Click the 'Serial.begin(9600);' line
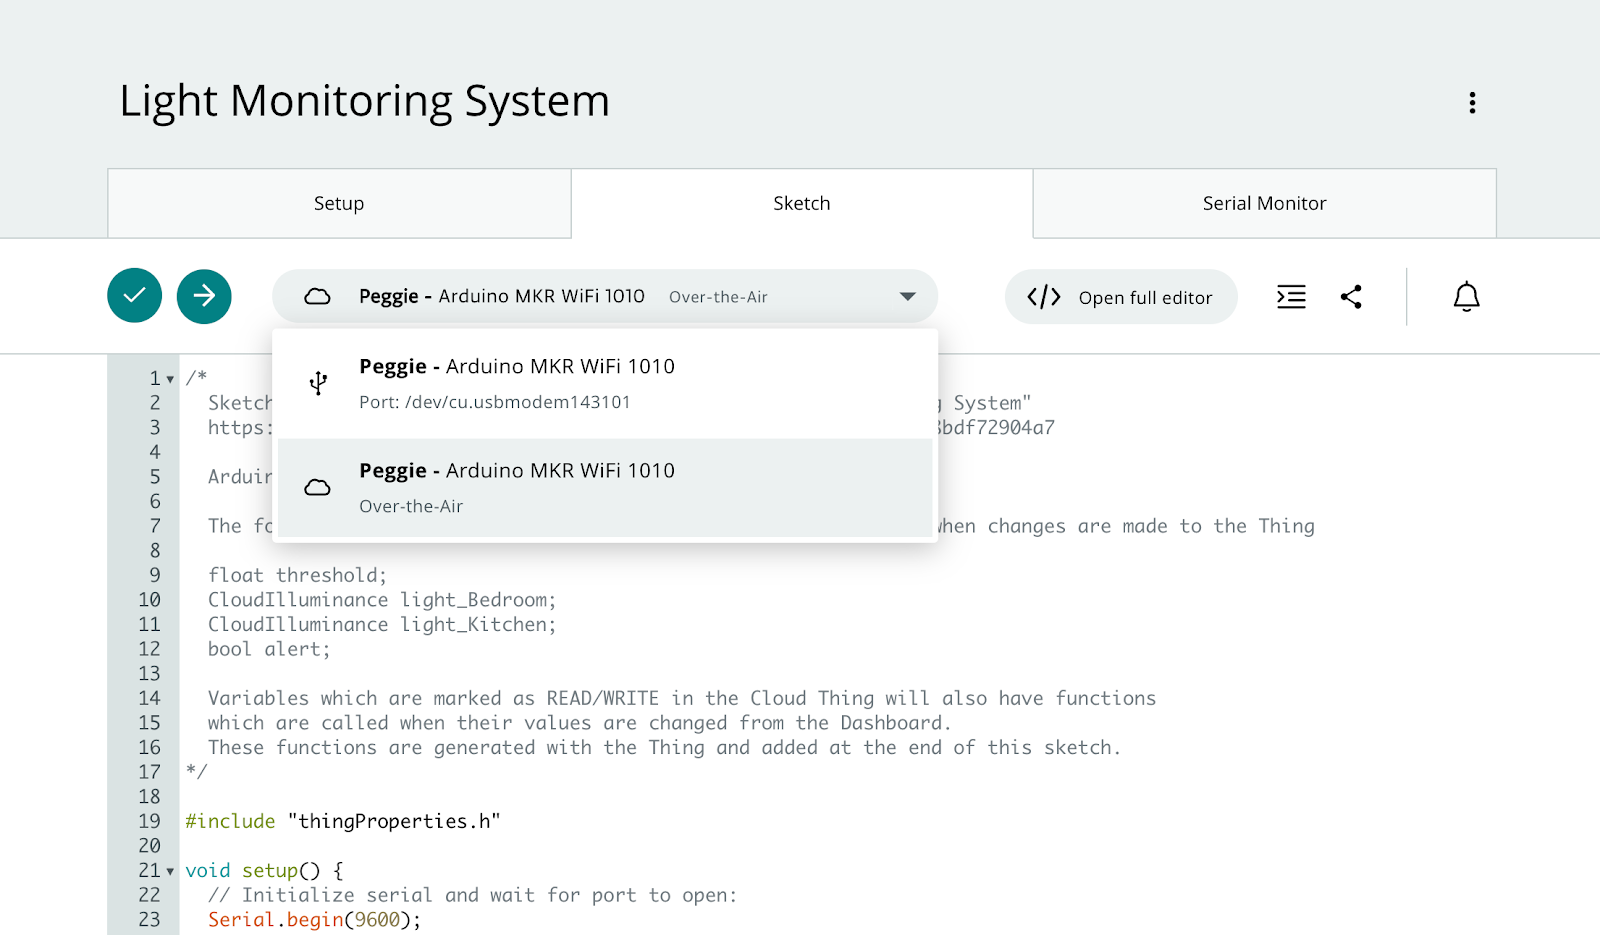 coord(315,920)
